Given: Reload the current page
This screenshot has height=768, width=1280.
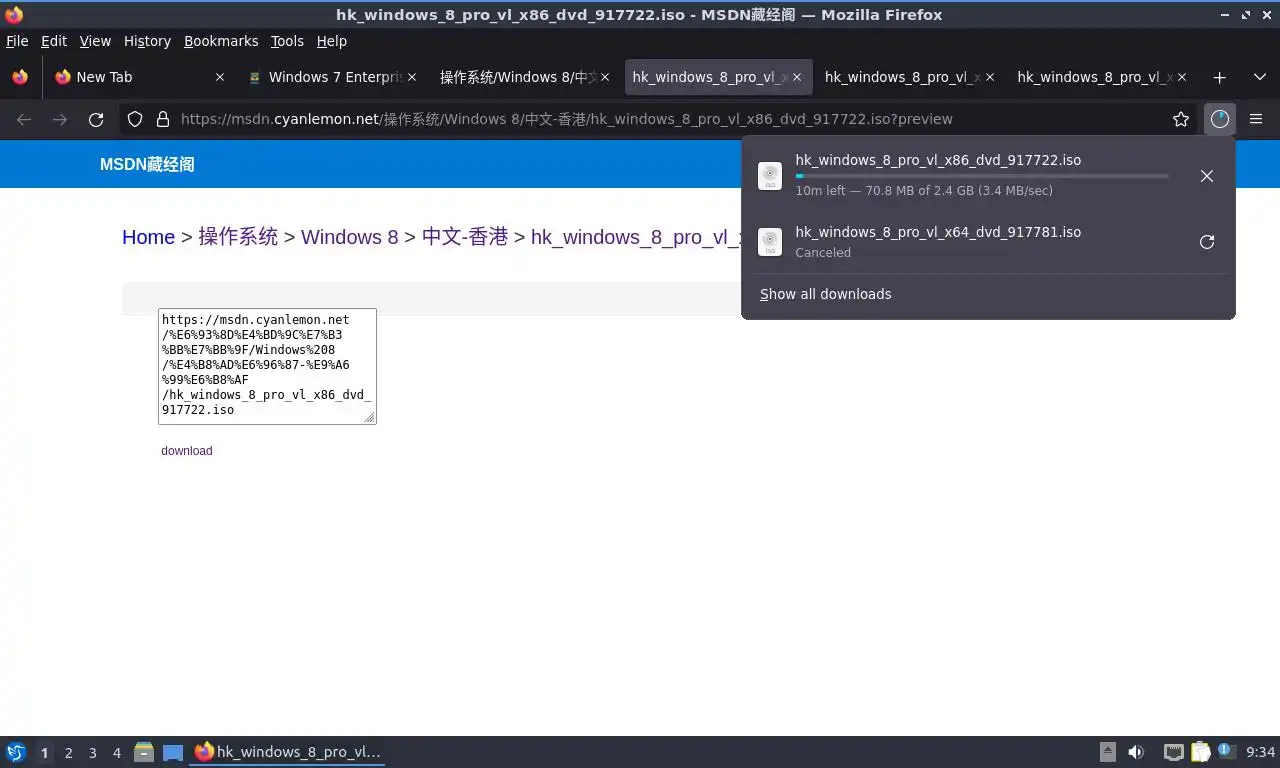Looking at the screenshot, I should coord(96,119).
